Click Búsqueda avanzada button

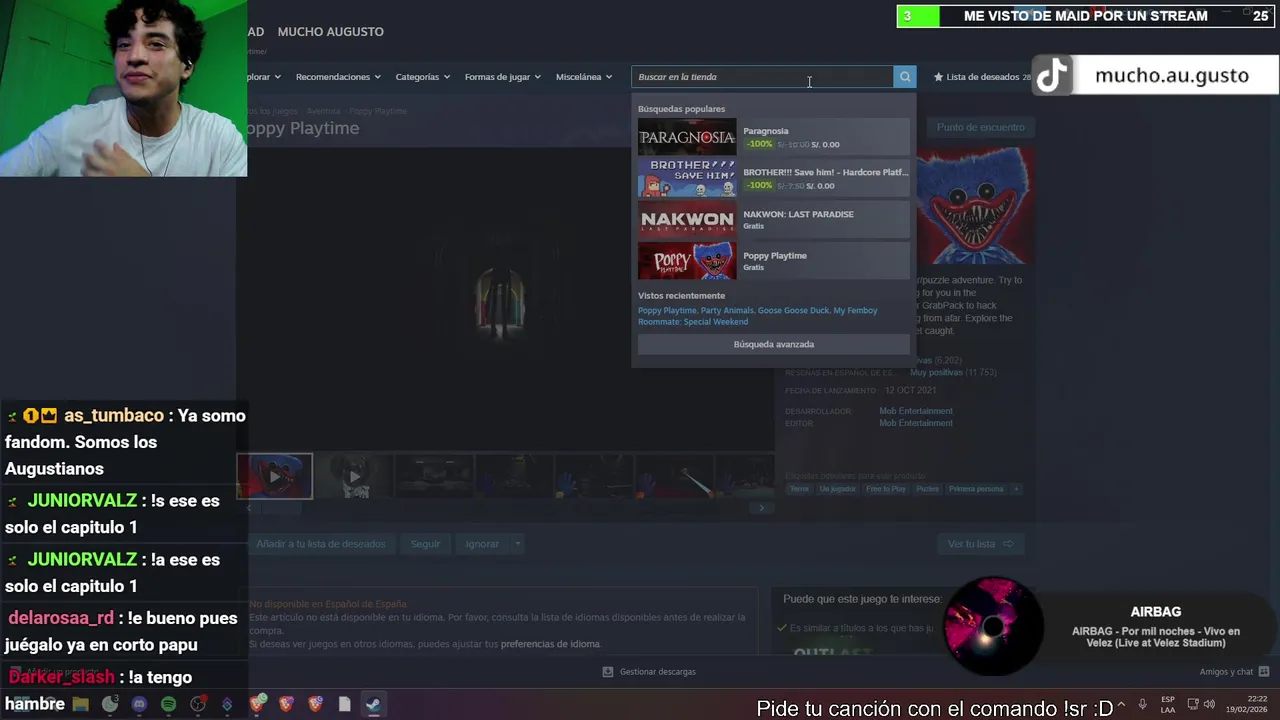[x=774, y=344]
